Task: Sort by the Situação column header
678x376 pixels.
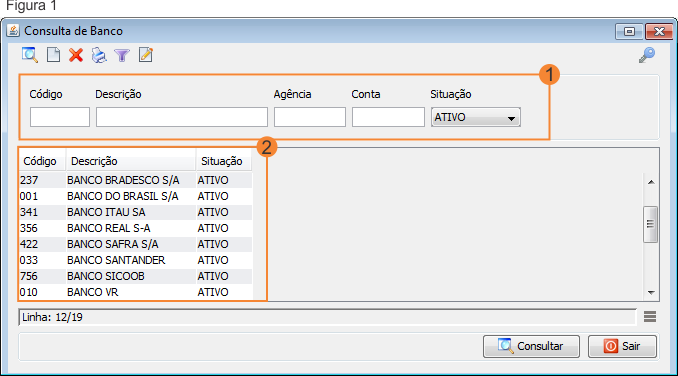Action: (223, 161)
